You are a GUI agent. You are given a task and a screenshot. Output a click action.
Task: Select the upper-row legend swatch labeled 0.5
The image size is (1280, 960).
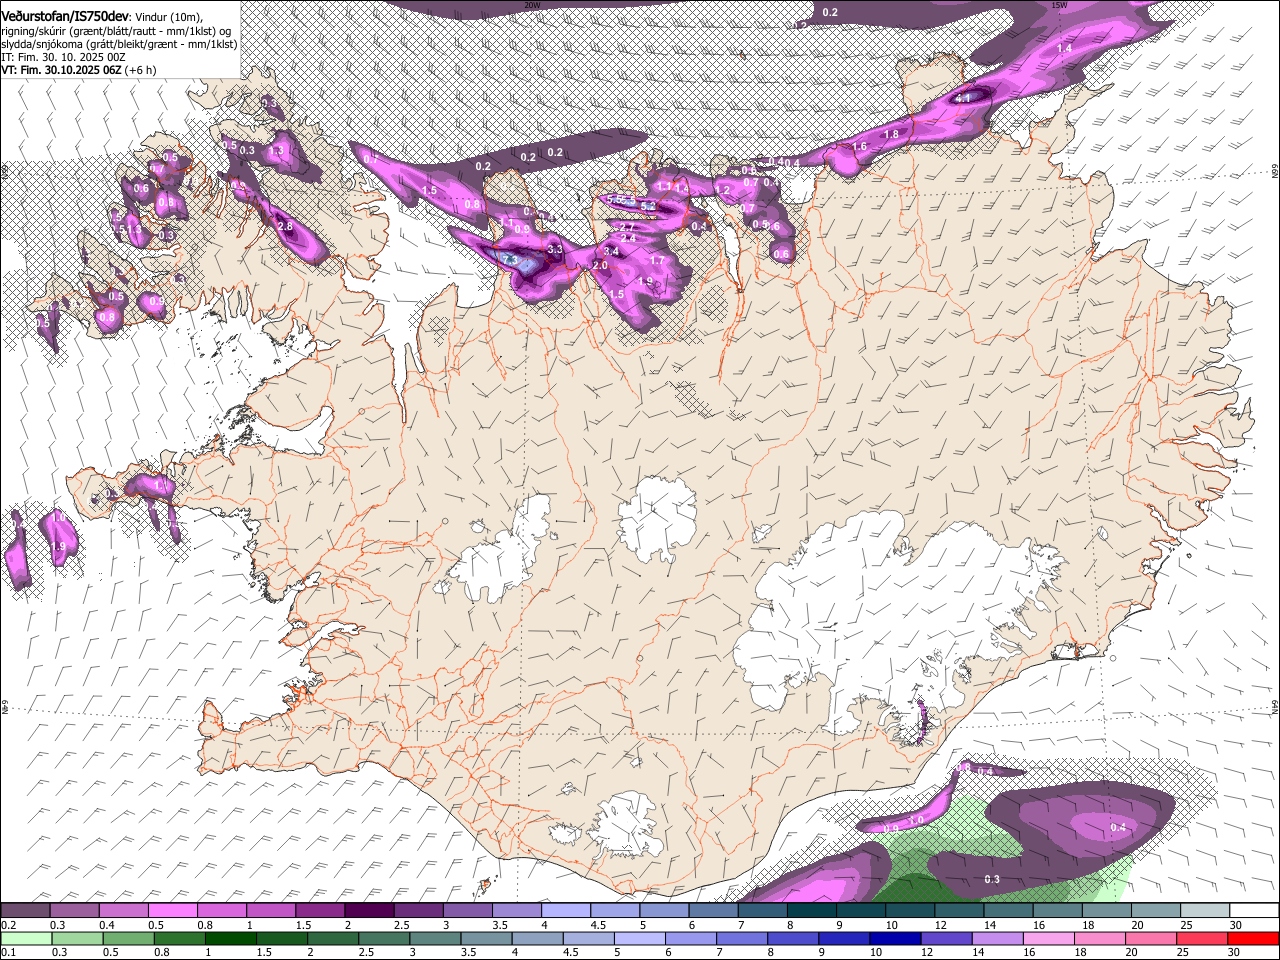click(x=172, y=911)
